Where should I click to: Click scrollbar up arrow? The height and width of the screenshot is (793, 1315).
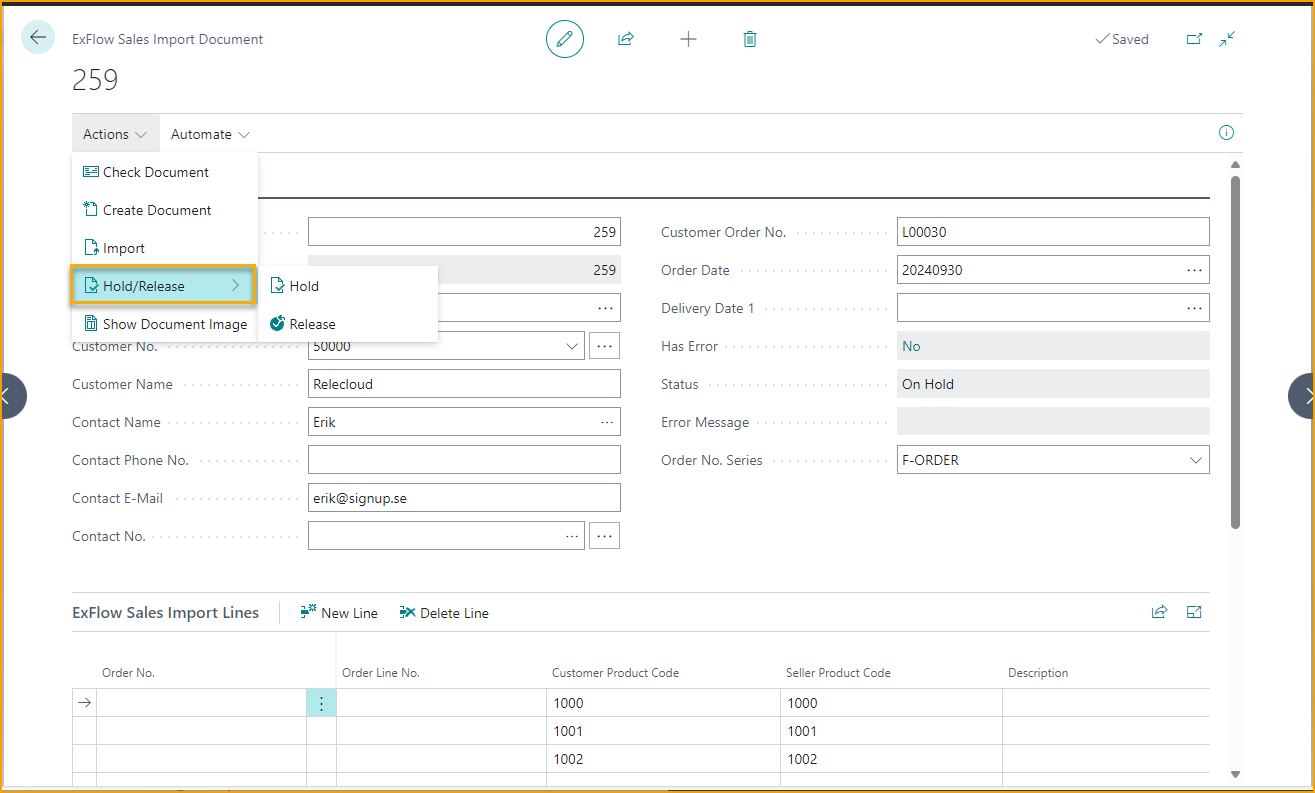(1235, 165)
